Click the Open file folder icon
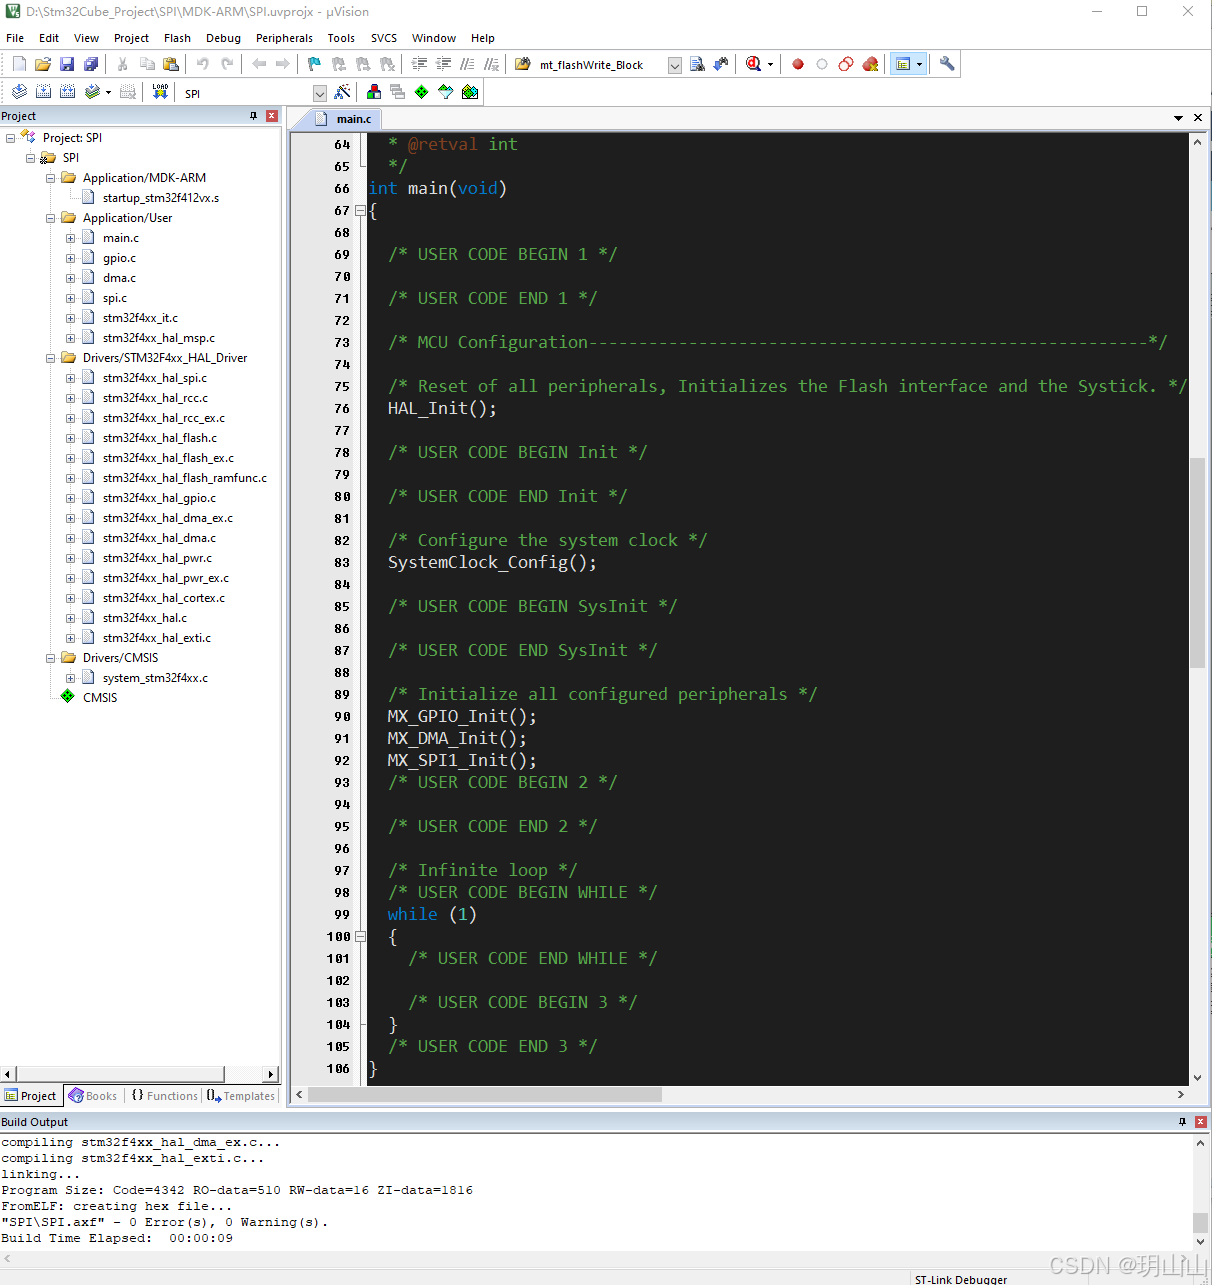Screen dimensions: 1212x1285 click(43, 64)
